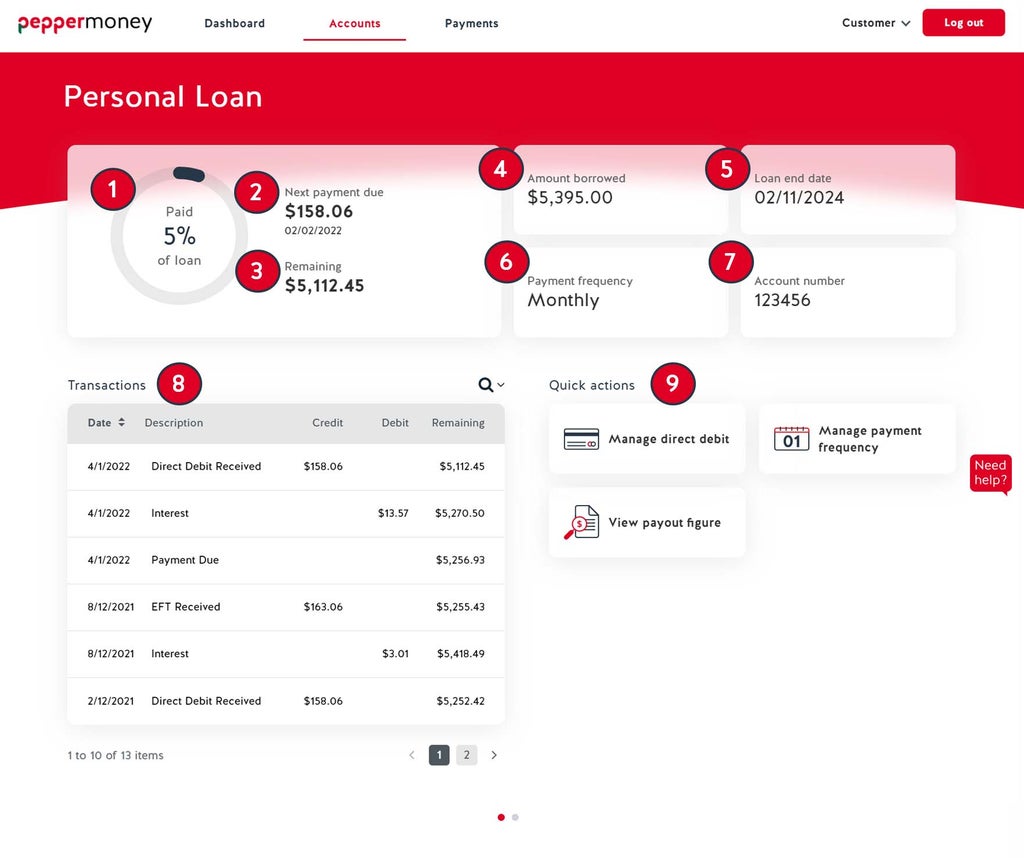Open page 2 of transactions
Viewport: 1024px width, 858px height.
(x=466, y=755)
